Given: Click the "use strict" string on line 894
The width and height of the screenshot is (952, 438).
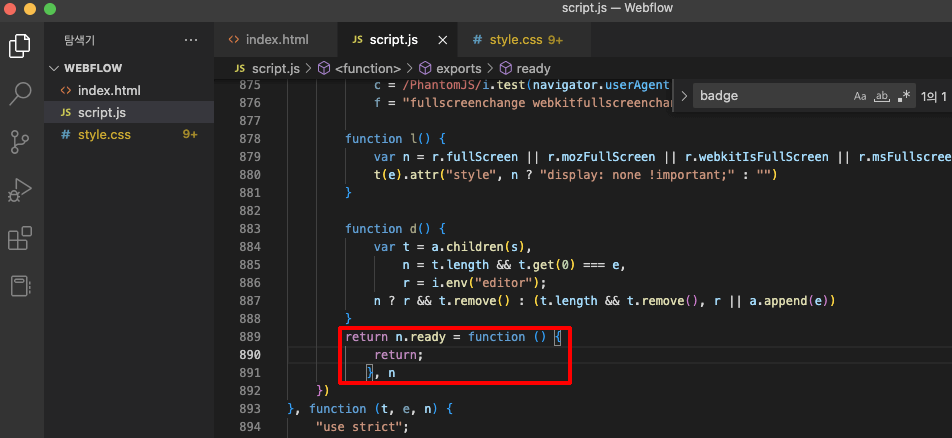Looking at the screenshot, I should 360,426.
